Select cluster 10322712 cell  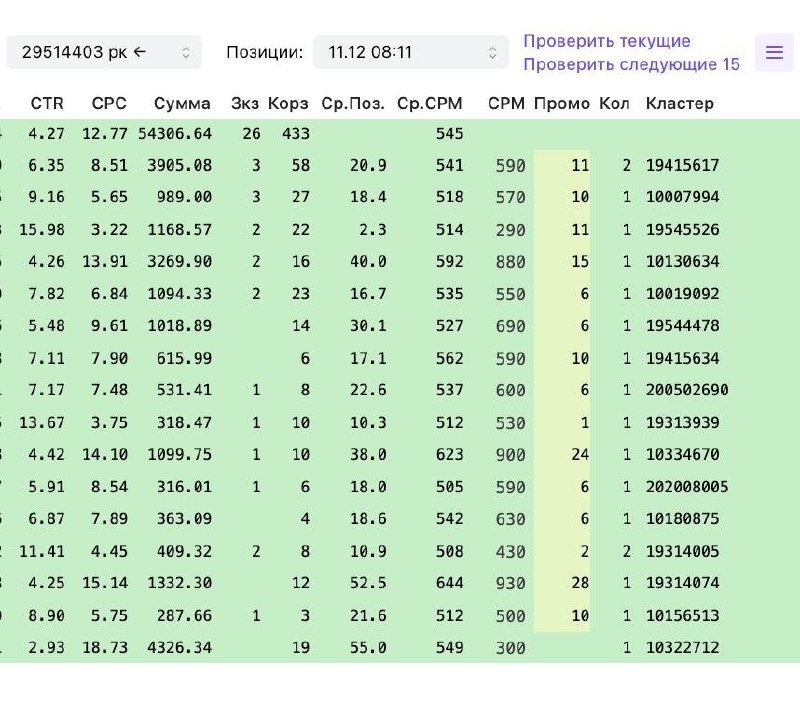click(683, 648)
